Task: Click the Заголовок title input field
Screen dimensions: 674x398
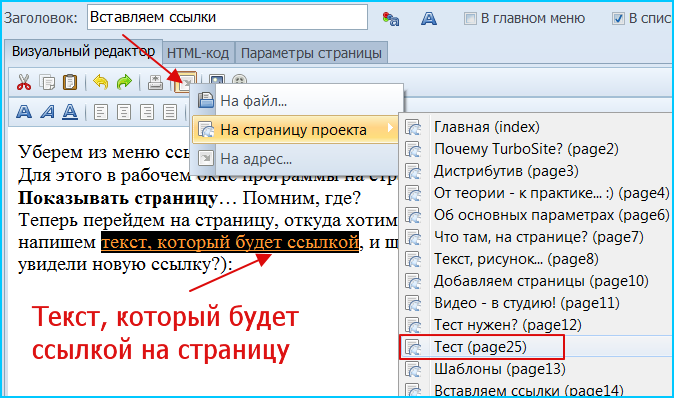Action: (x=227, y=17)
